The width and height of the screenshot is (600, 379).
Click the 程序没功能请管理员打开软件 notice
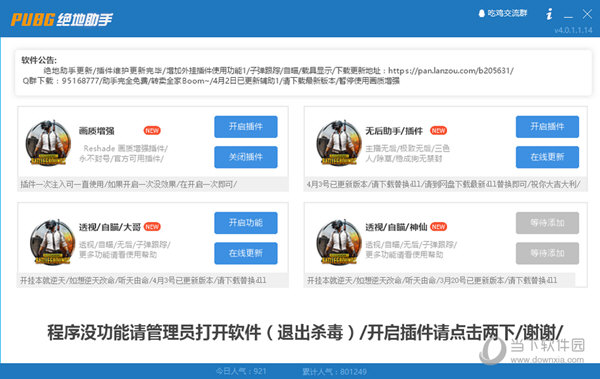[x=305, y=332]
